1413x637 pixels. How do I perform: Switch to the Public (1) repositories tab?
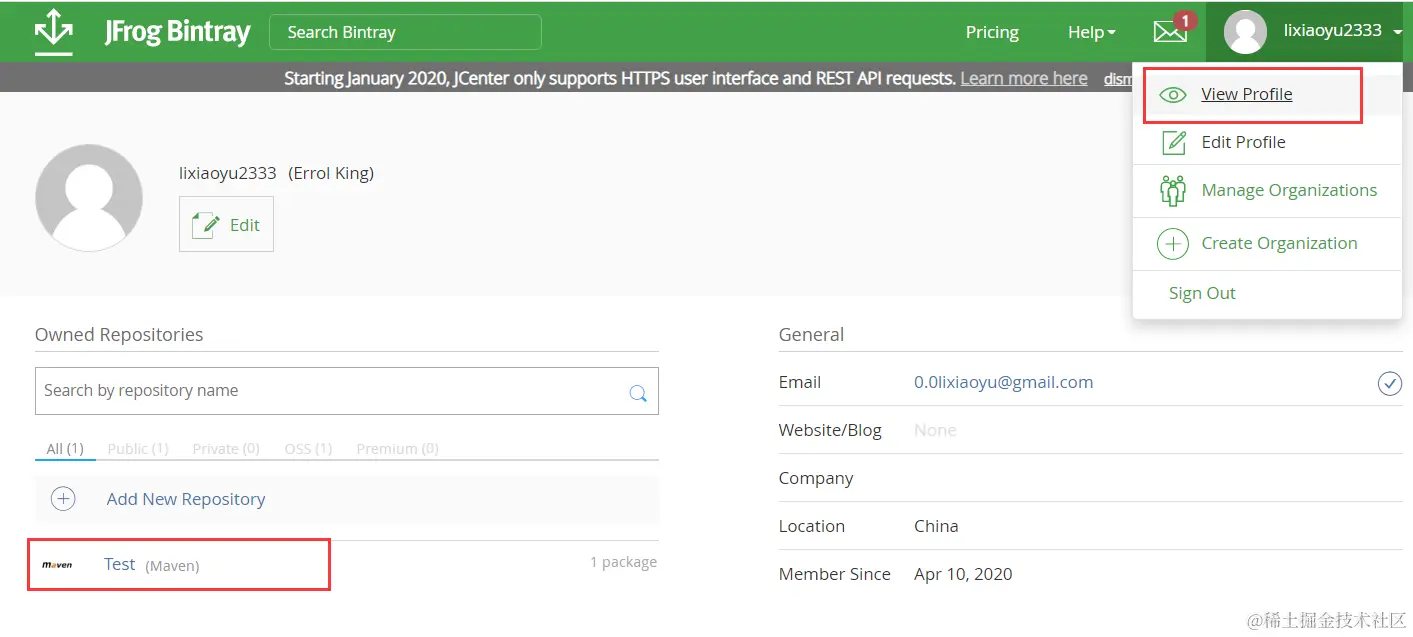(x=138, y=449)
